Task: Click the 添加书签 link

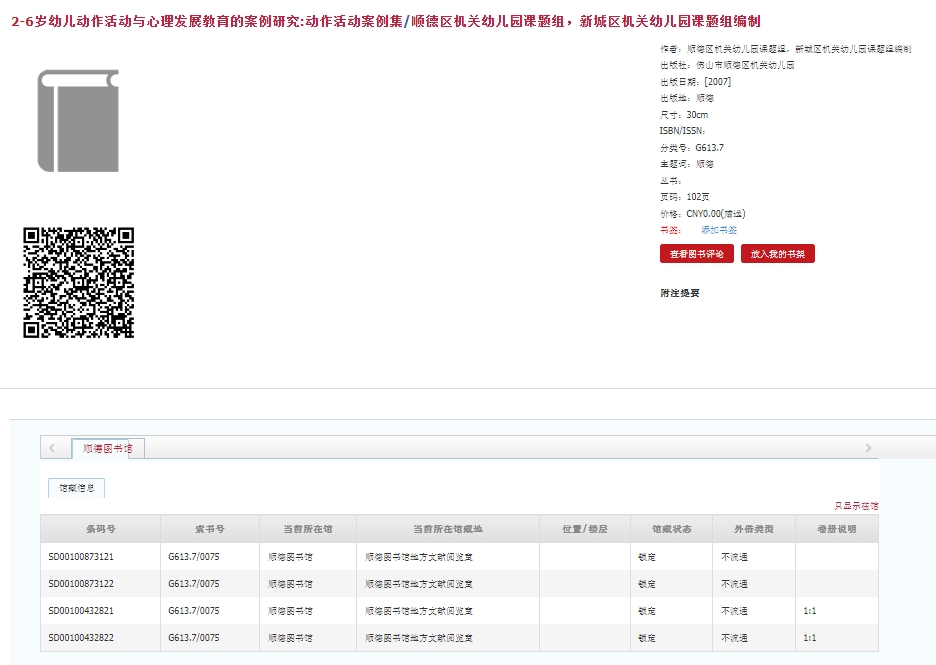Action: click(x=718, y=230)
